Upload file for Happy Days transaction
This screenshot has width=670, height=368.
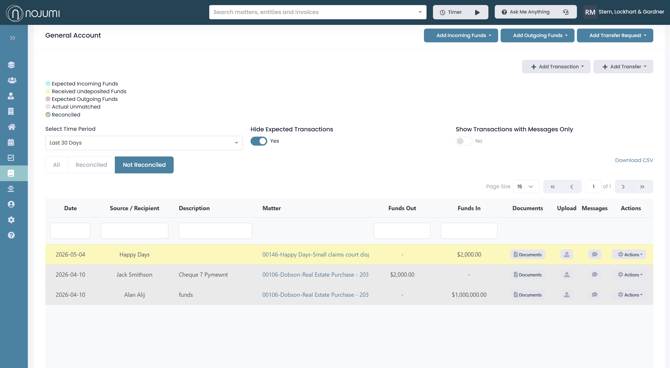pos(567,254)
